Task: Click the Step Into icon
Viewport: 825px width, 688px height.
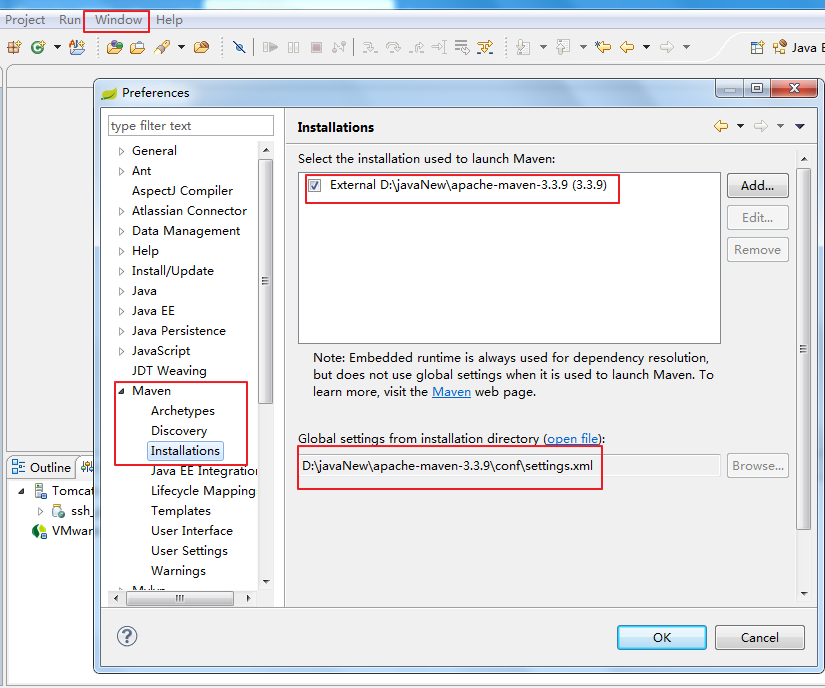Action: (x=370, y=47)
